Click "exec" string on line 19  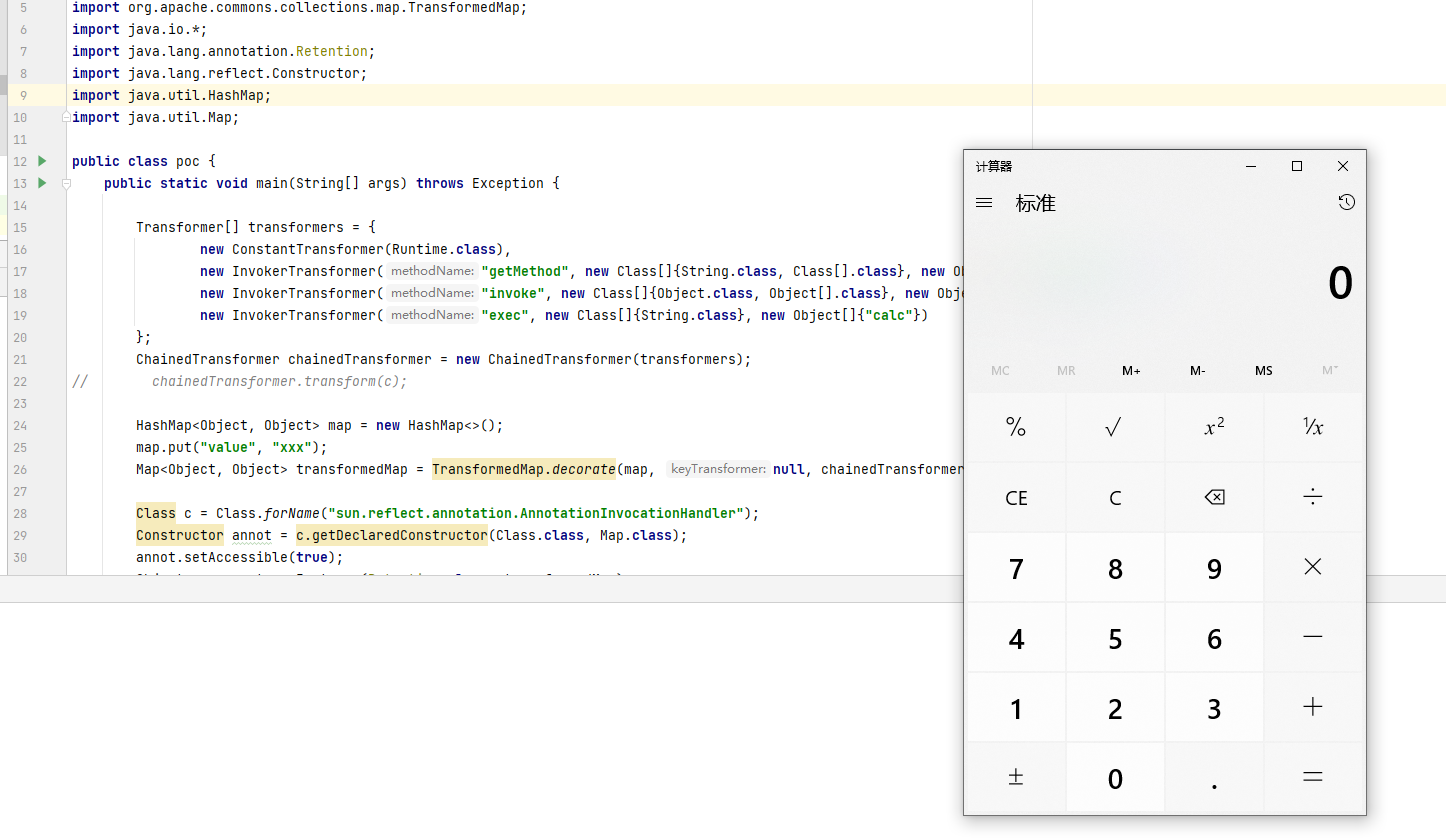click(505, 315)
